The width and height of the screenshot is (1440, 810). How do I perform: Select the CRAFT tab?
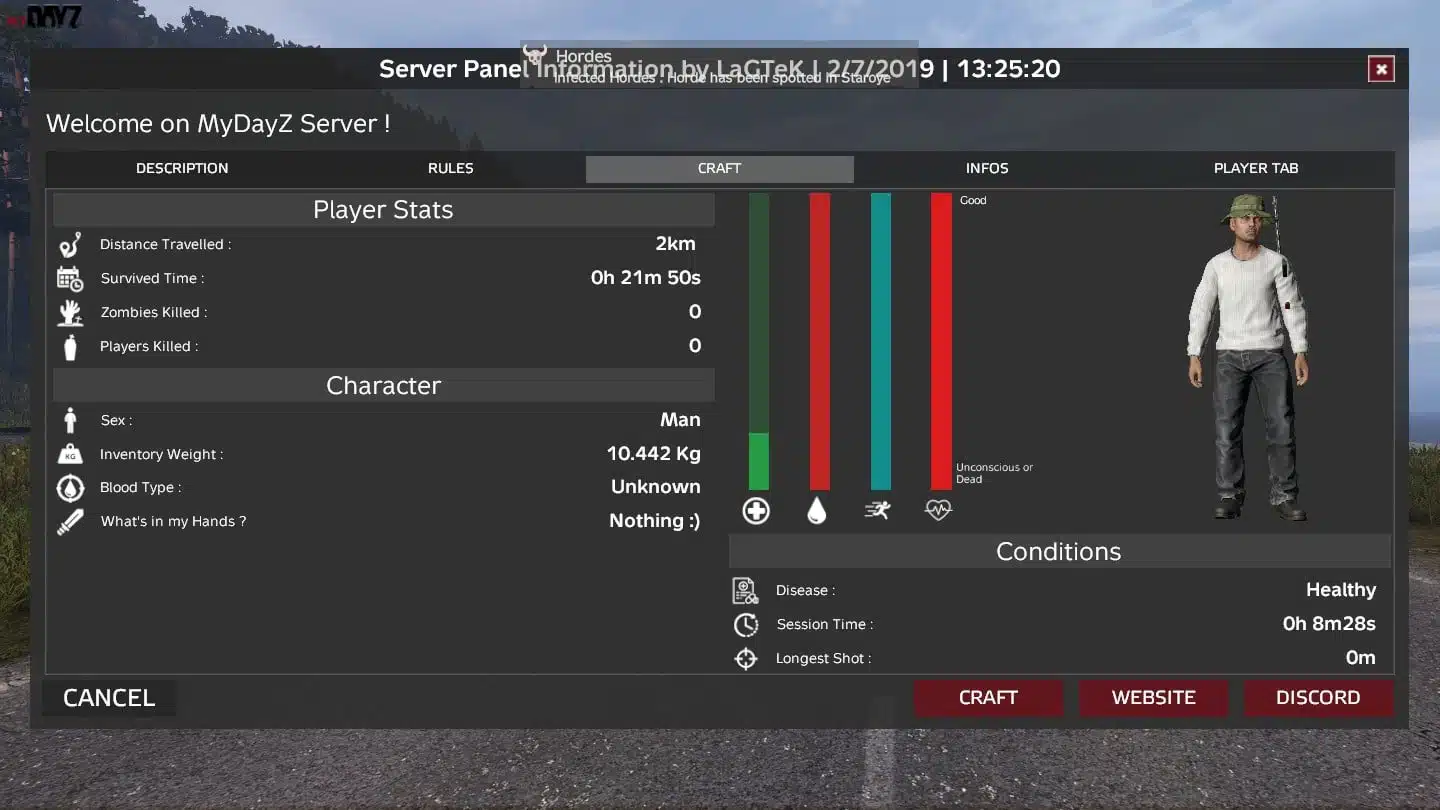(x=720, y=168)
